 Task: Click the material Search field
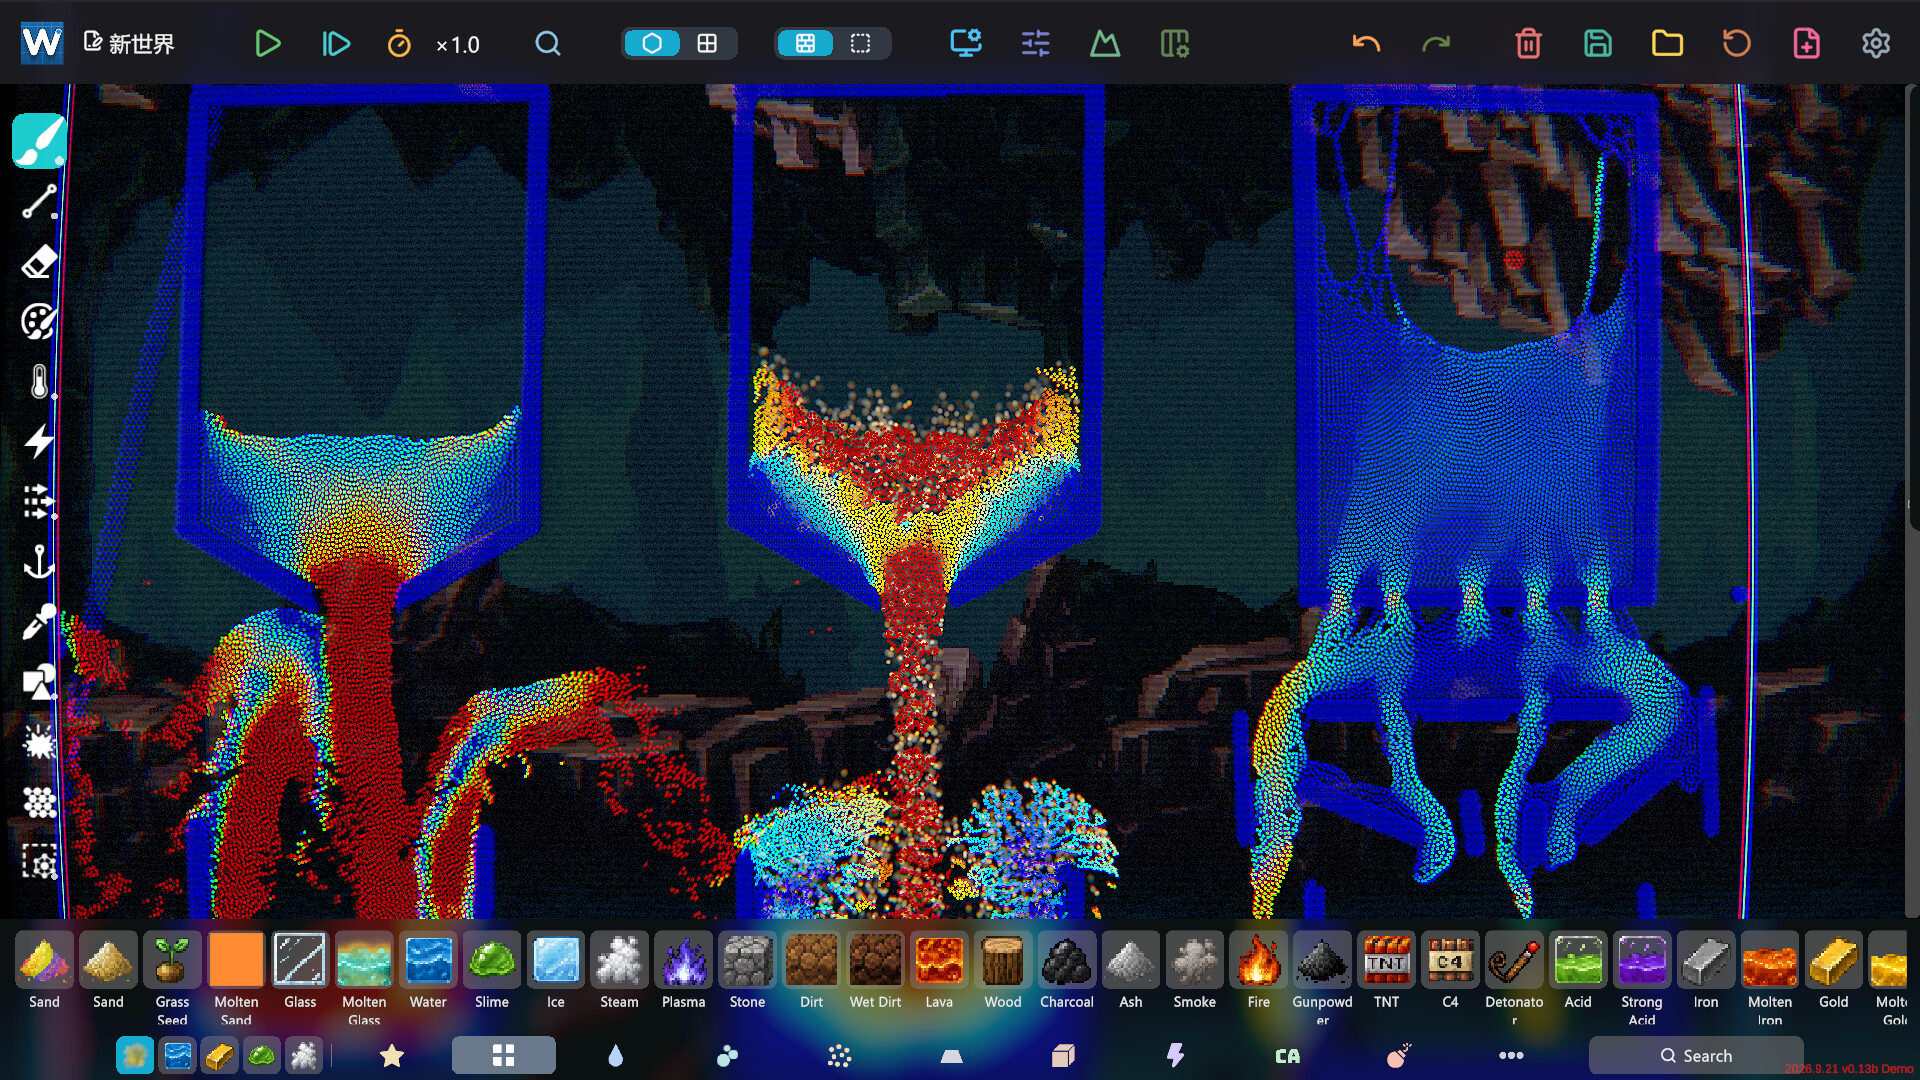1696,1055
